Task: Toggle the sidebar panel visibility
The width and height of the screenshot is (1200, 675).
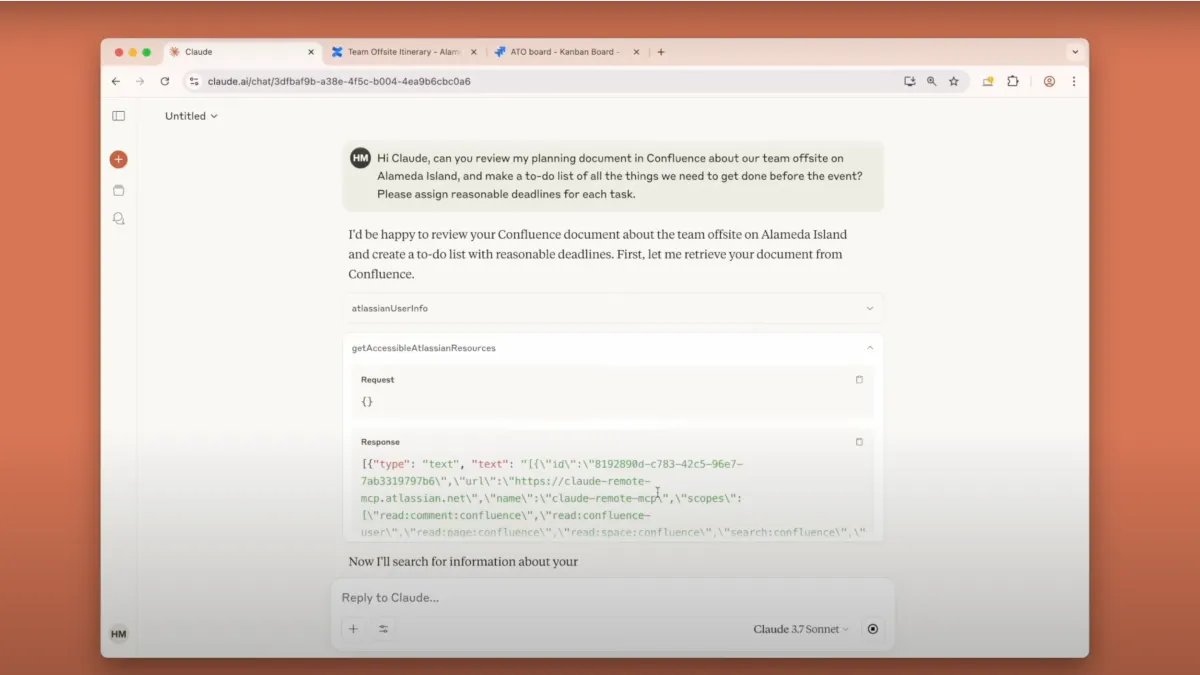Action: point(118,115)
